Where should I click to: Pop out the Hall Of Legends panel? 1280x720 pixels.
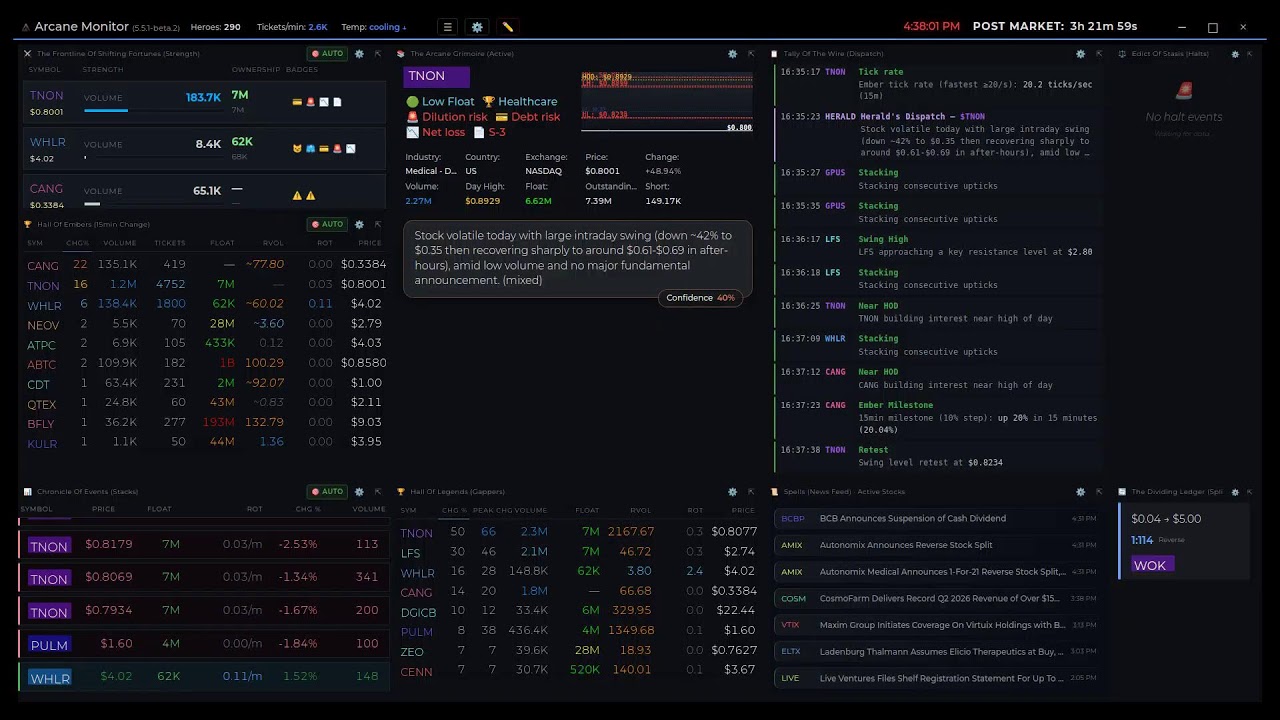click(x=751, y=492)
